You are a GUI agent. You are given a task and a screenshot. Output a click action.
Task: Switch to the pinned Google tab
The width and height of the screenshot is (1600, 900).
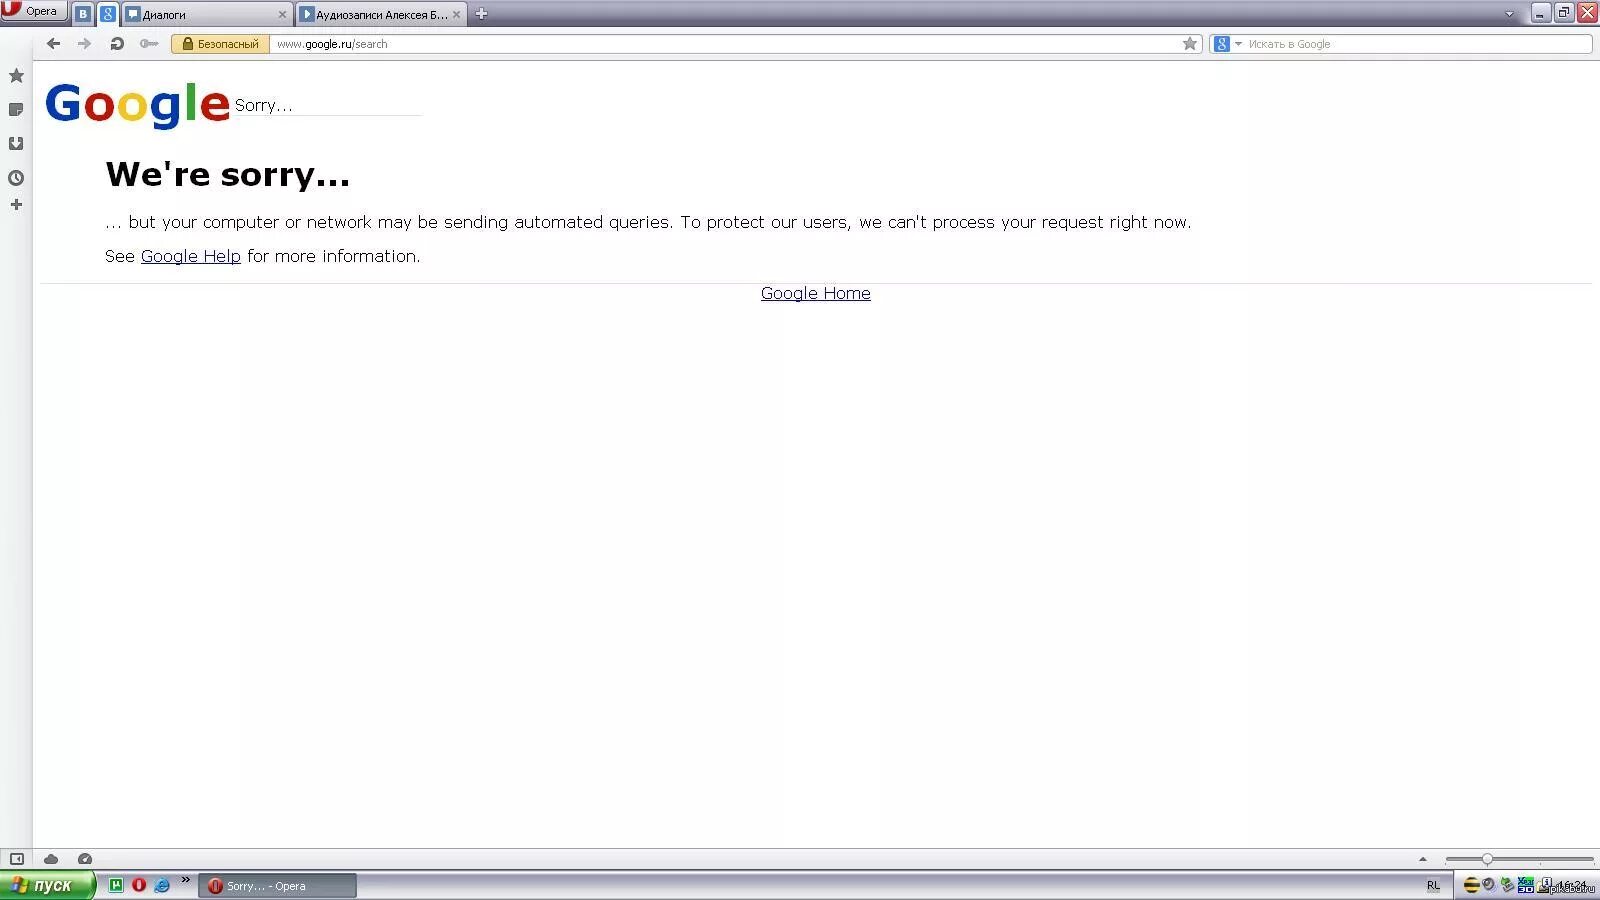[107, 14]
